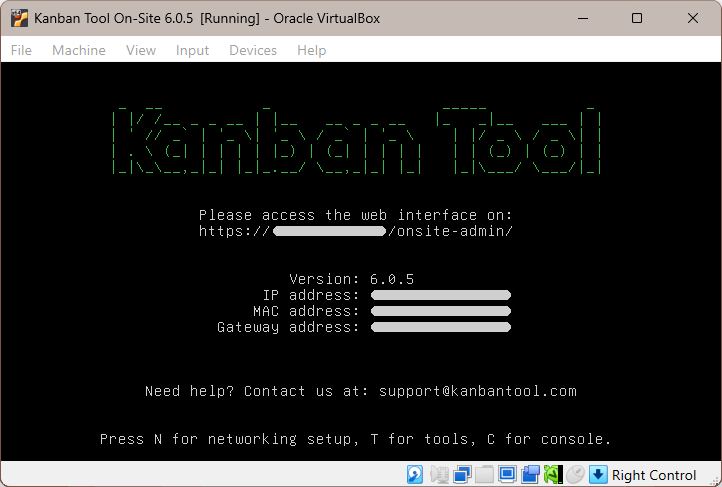Click the Right Control host key label
This screenshot has height=487, width=722.
coord(654,475)
